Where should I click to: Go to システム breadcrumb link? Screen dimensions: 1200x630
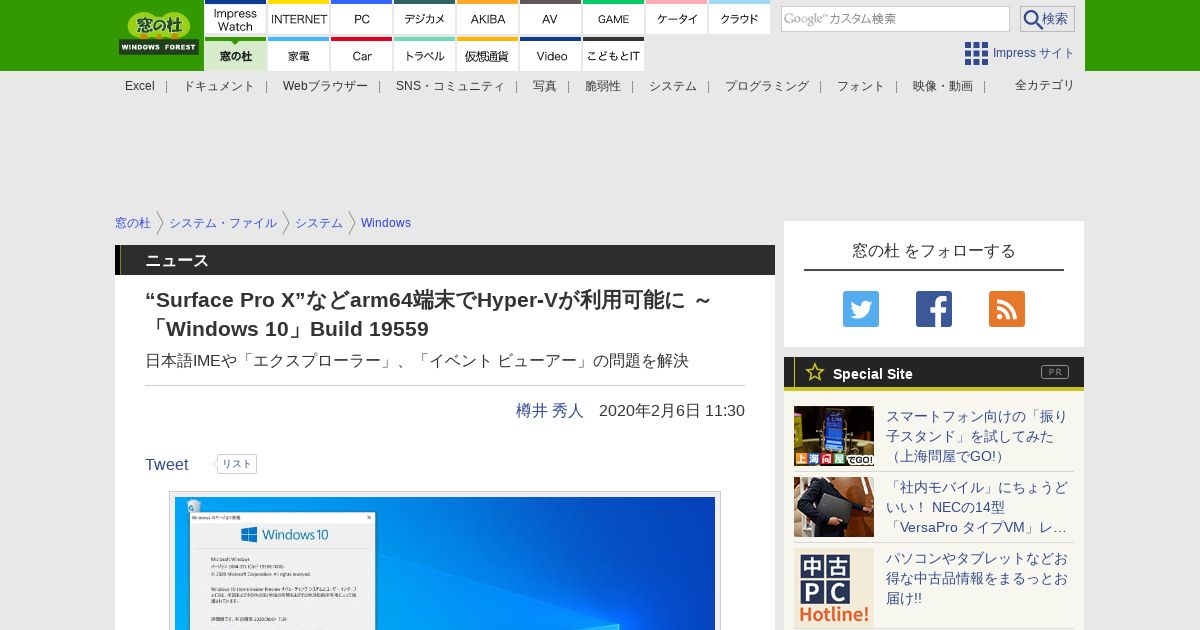click(319, 223)
